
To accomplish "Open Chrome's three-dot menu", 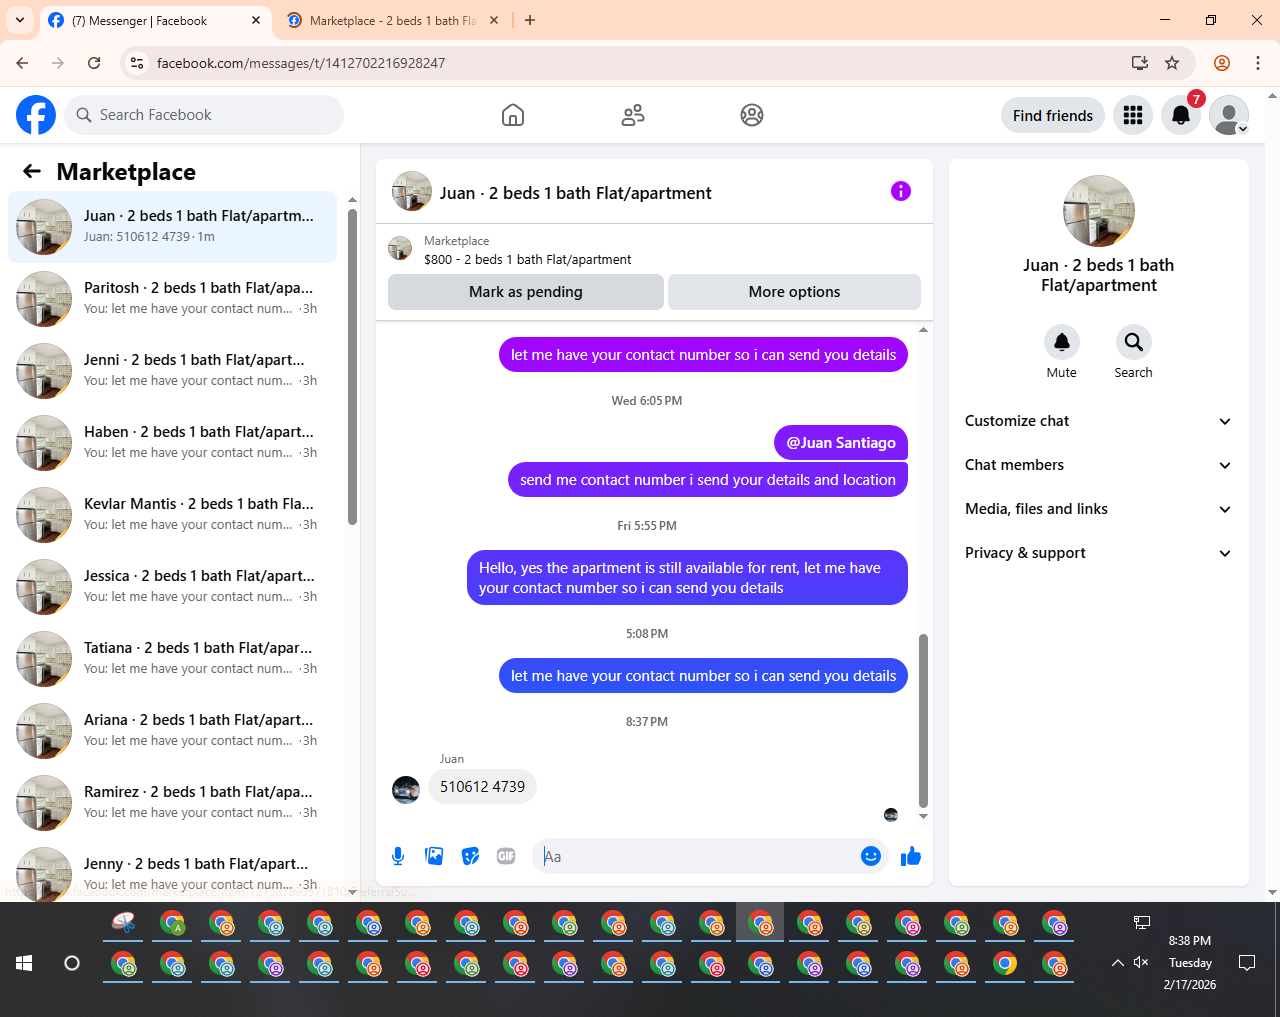I will click(1258, 63).
